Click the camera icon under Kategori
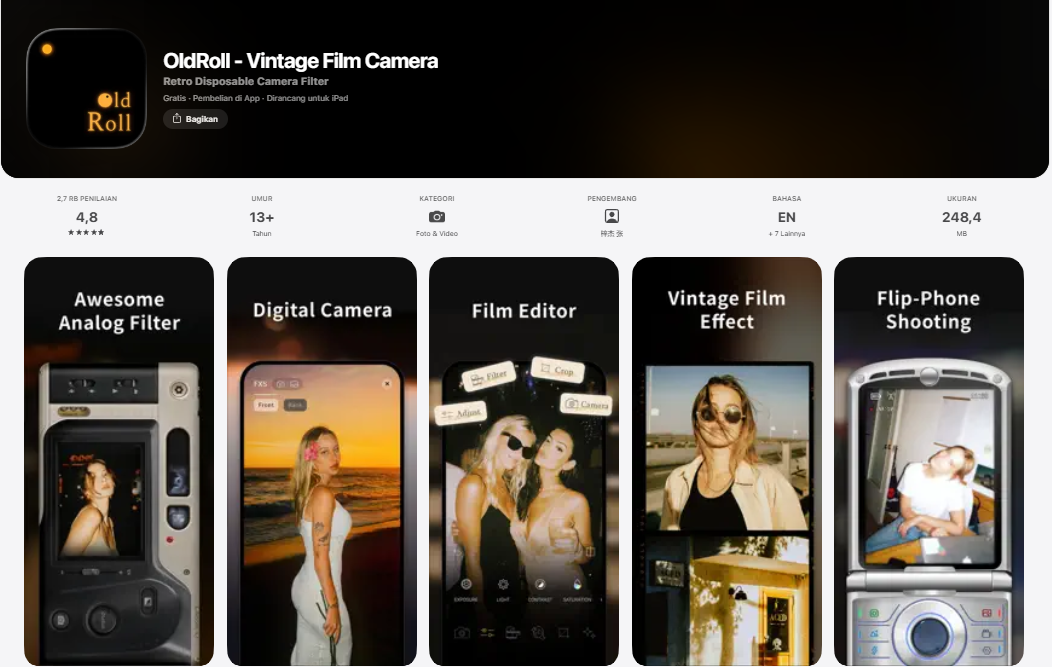Screen dimensions: 1052x667 pyautogui.click(x=437, y=216)
